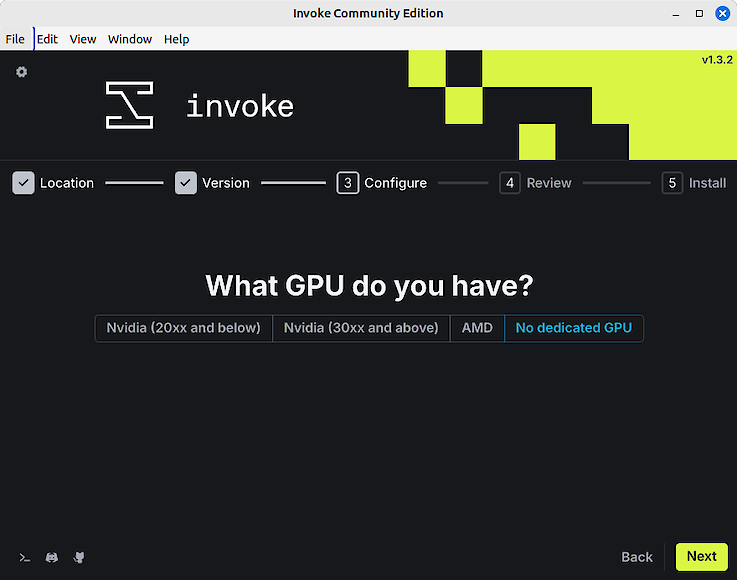This screenshot has width=737, height=580.
Task: Click the Review step label
Action: tap(549, 183)
